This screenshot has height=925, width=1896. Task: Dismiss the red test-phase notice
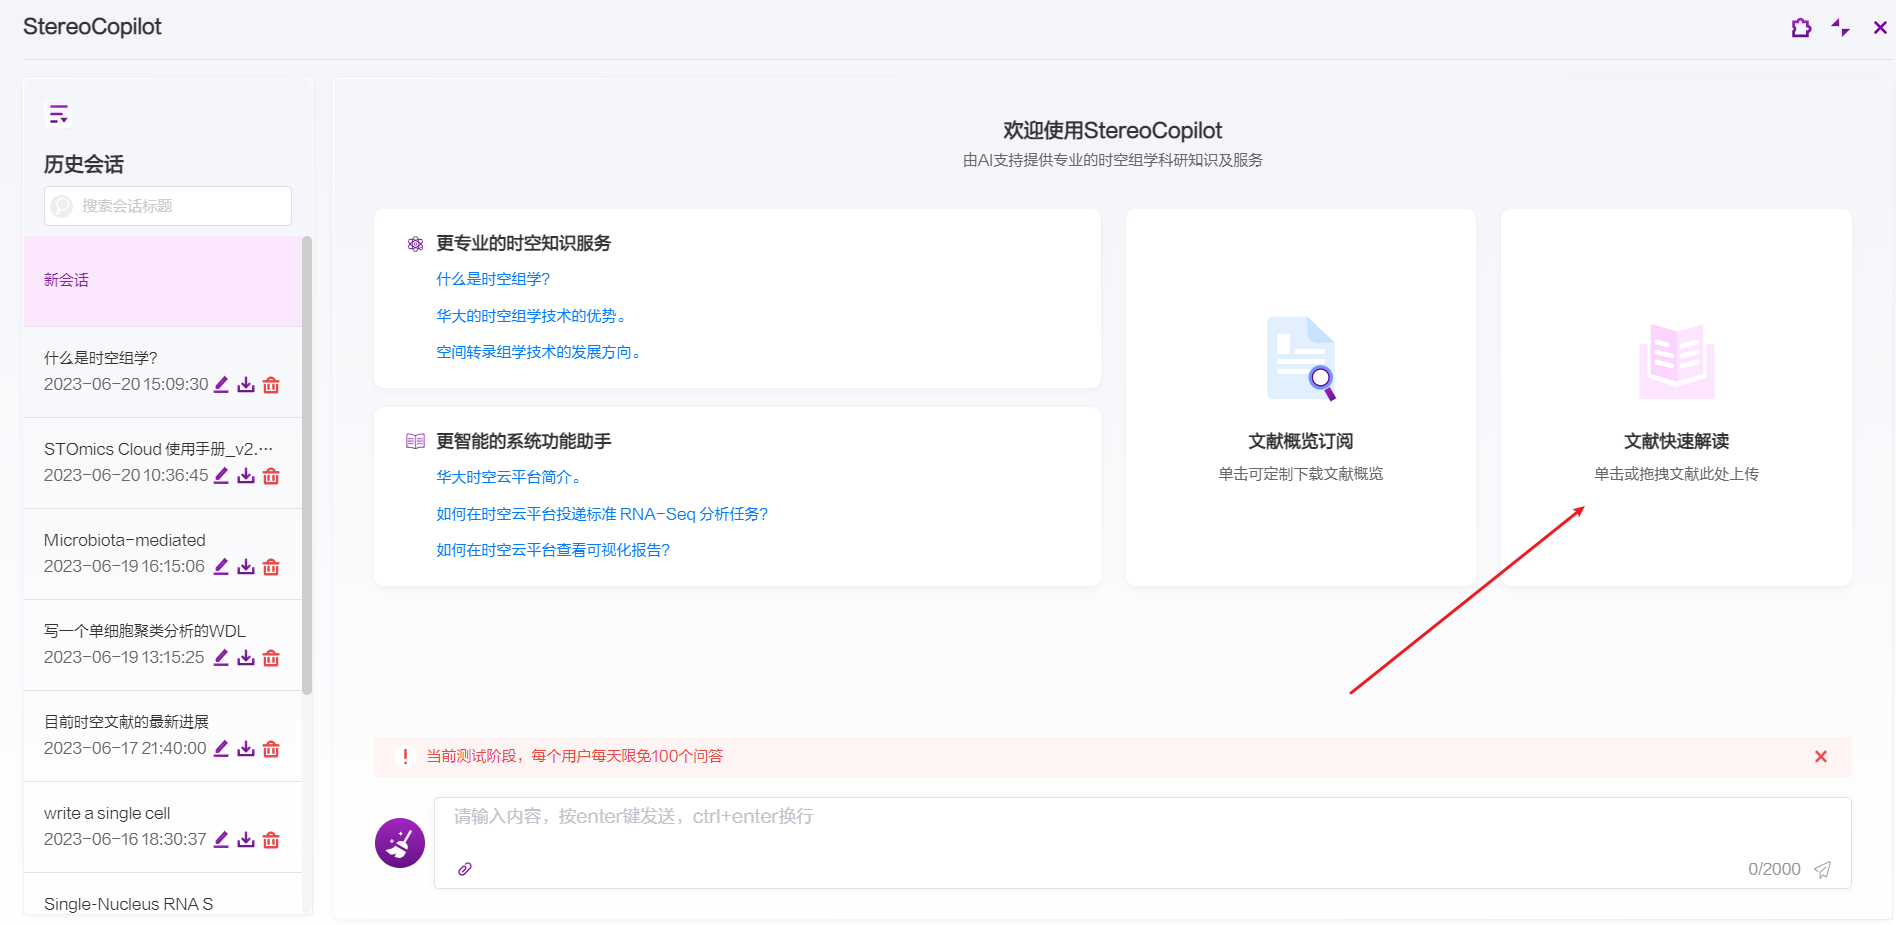point(1821,757)
